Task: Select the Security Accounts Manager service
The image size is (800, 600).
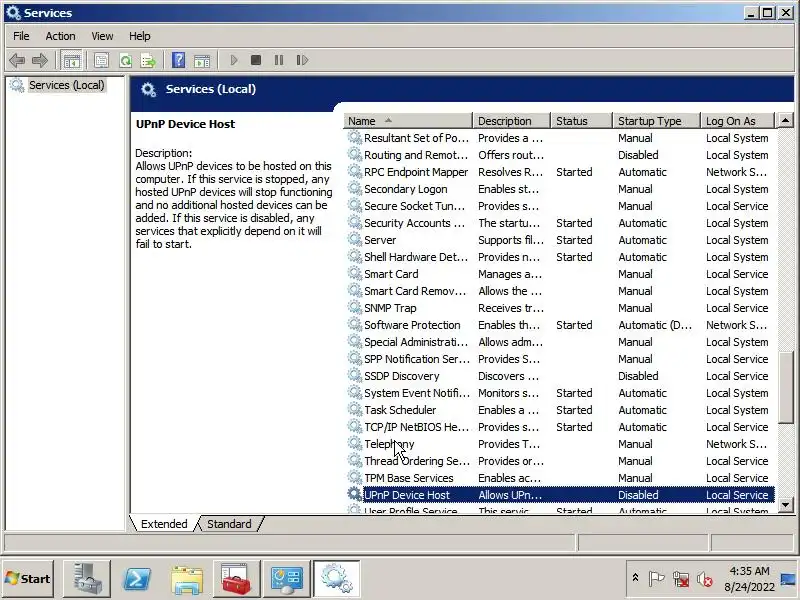Action: click(x=559, y=223)
